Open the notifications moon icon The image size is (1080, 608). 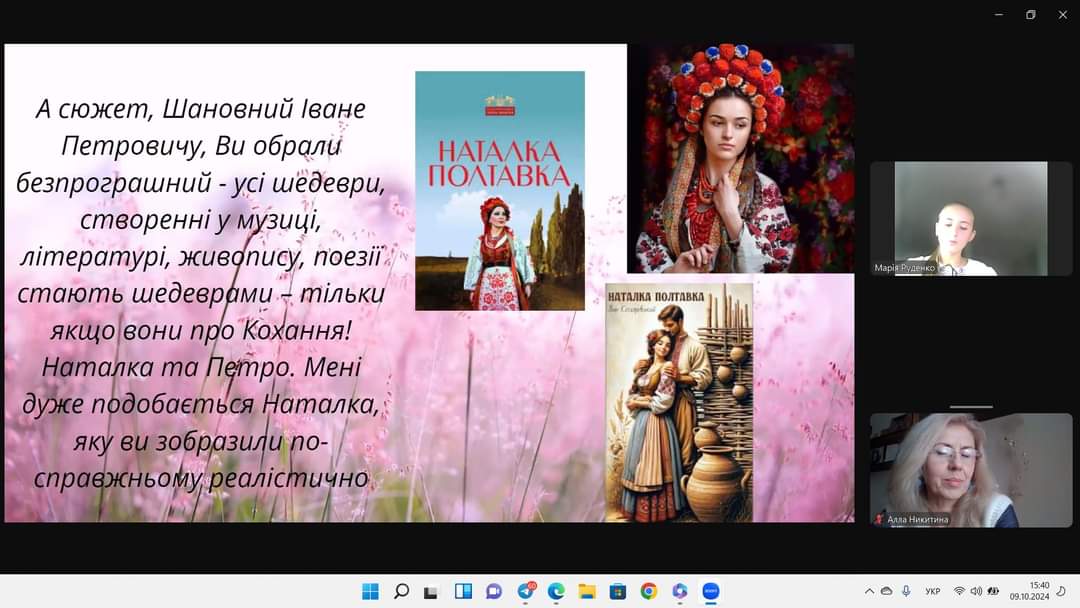(x=1061, y=591)
